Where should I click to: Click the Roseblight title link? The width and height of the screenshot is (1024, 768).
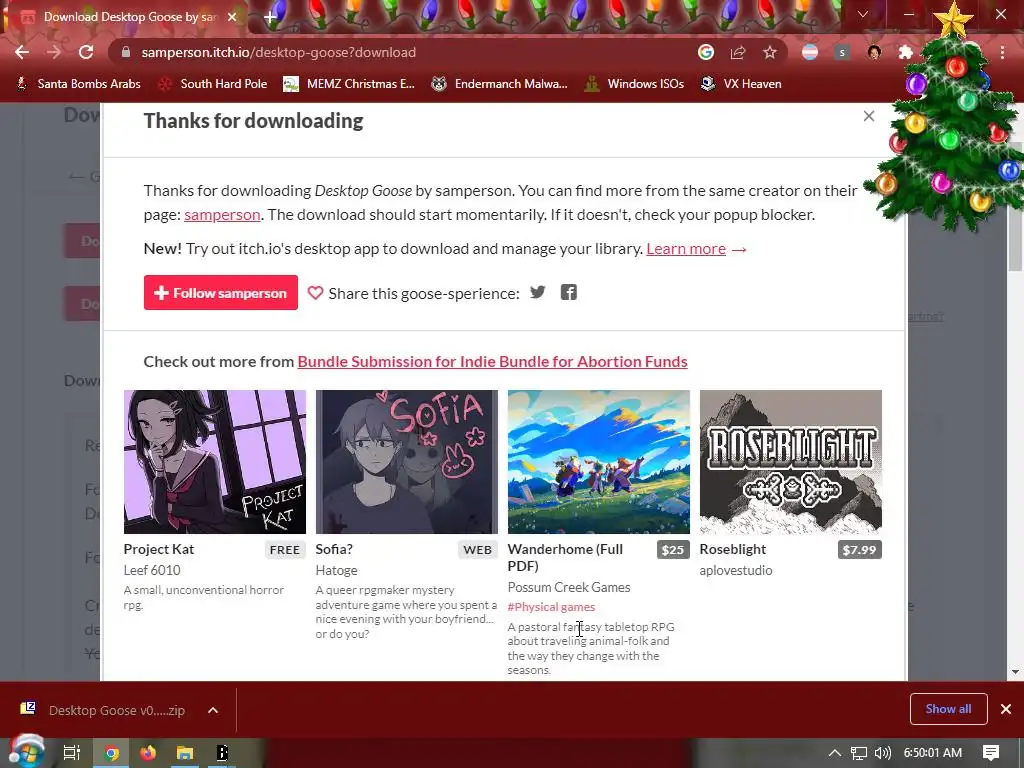733,549
